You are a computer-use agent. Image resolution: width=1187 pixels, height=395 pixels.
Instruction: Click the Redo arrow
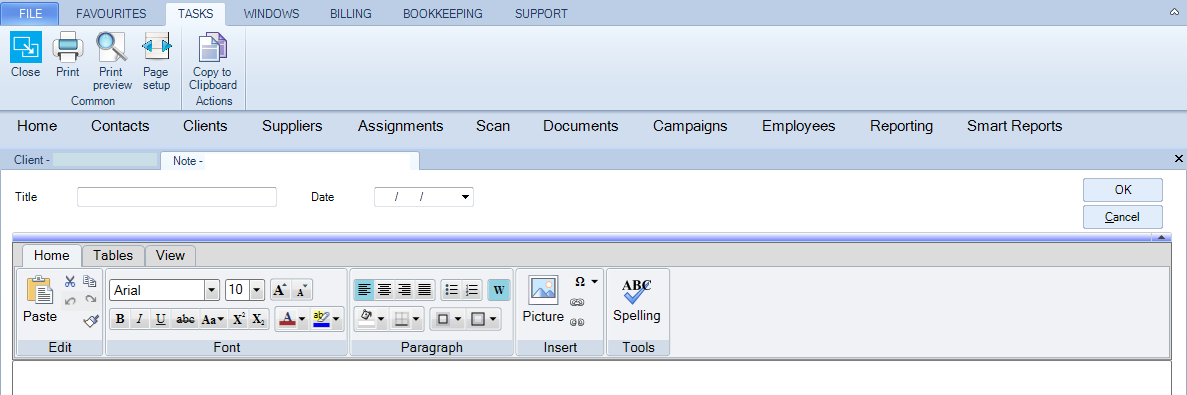tap(90, 300)
